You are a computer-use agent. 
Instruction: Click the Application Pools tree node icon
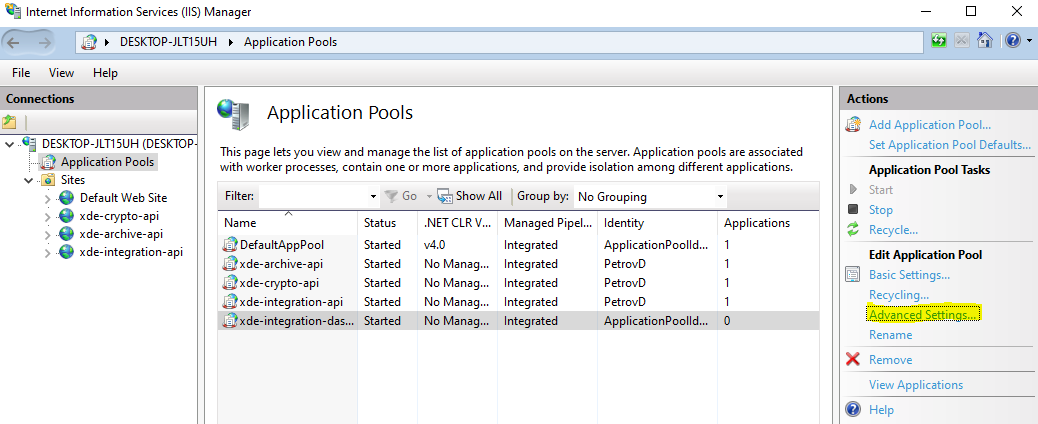pos(48,162)
